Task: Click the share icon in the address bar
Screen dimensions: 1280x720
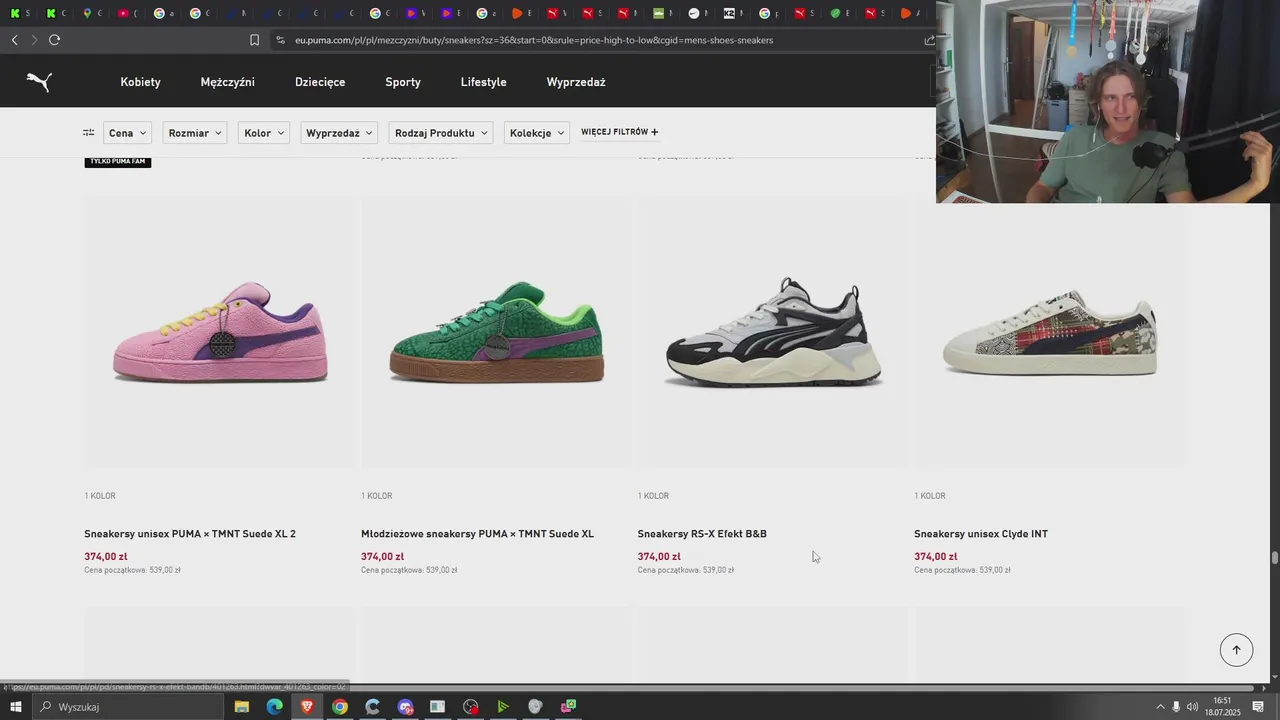Action: click(929, 40)
